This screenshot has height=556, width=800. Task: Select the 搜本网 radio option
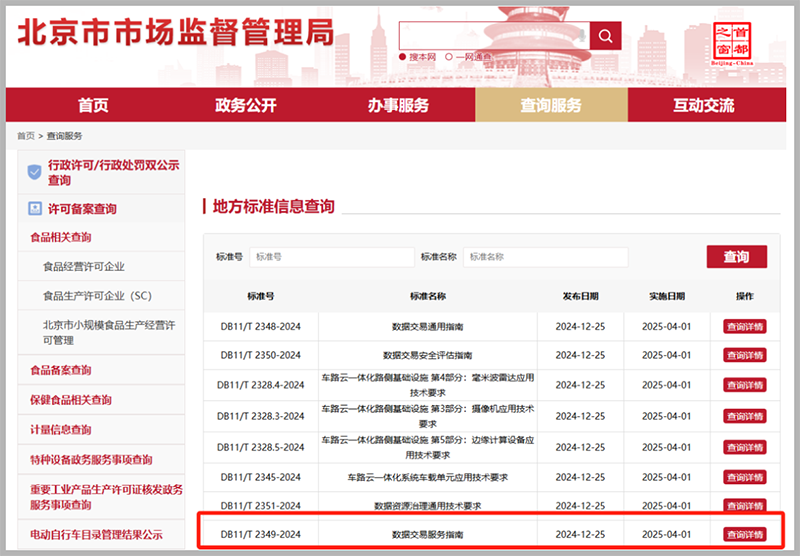pyautogui.click(x=402, y=57)
